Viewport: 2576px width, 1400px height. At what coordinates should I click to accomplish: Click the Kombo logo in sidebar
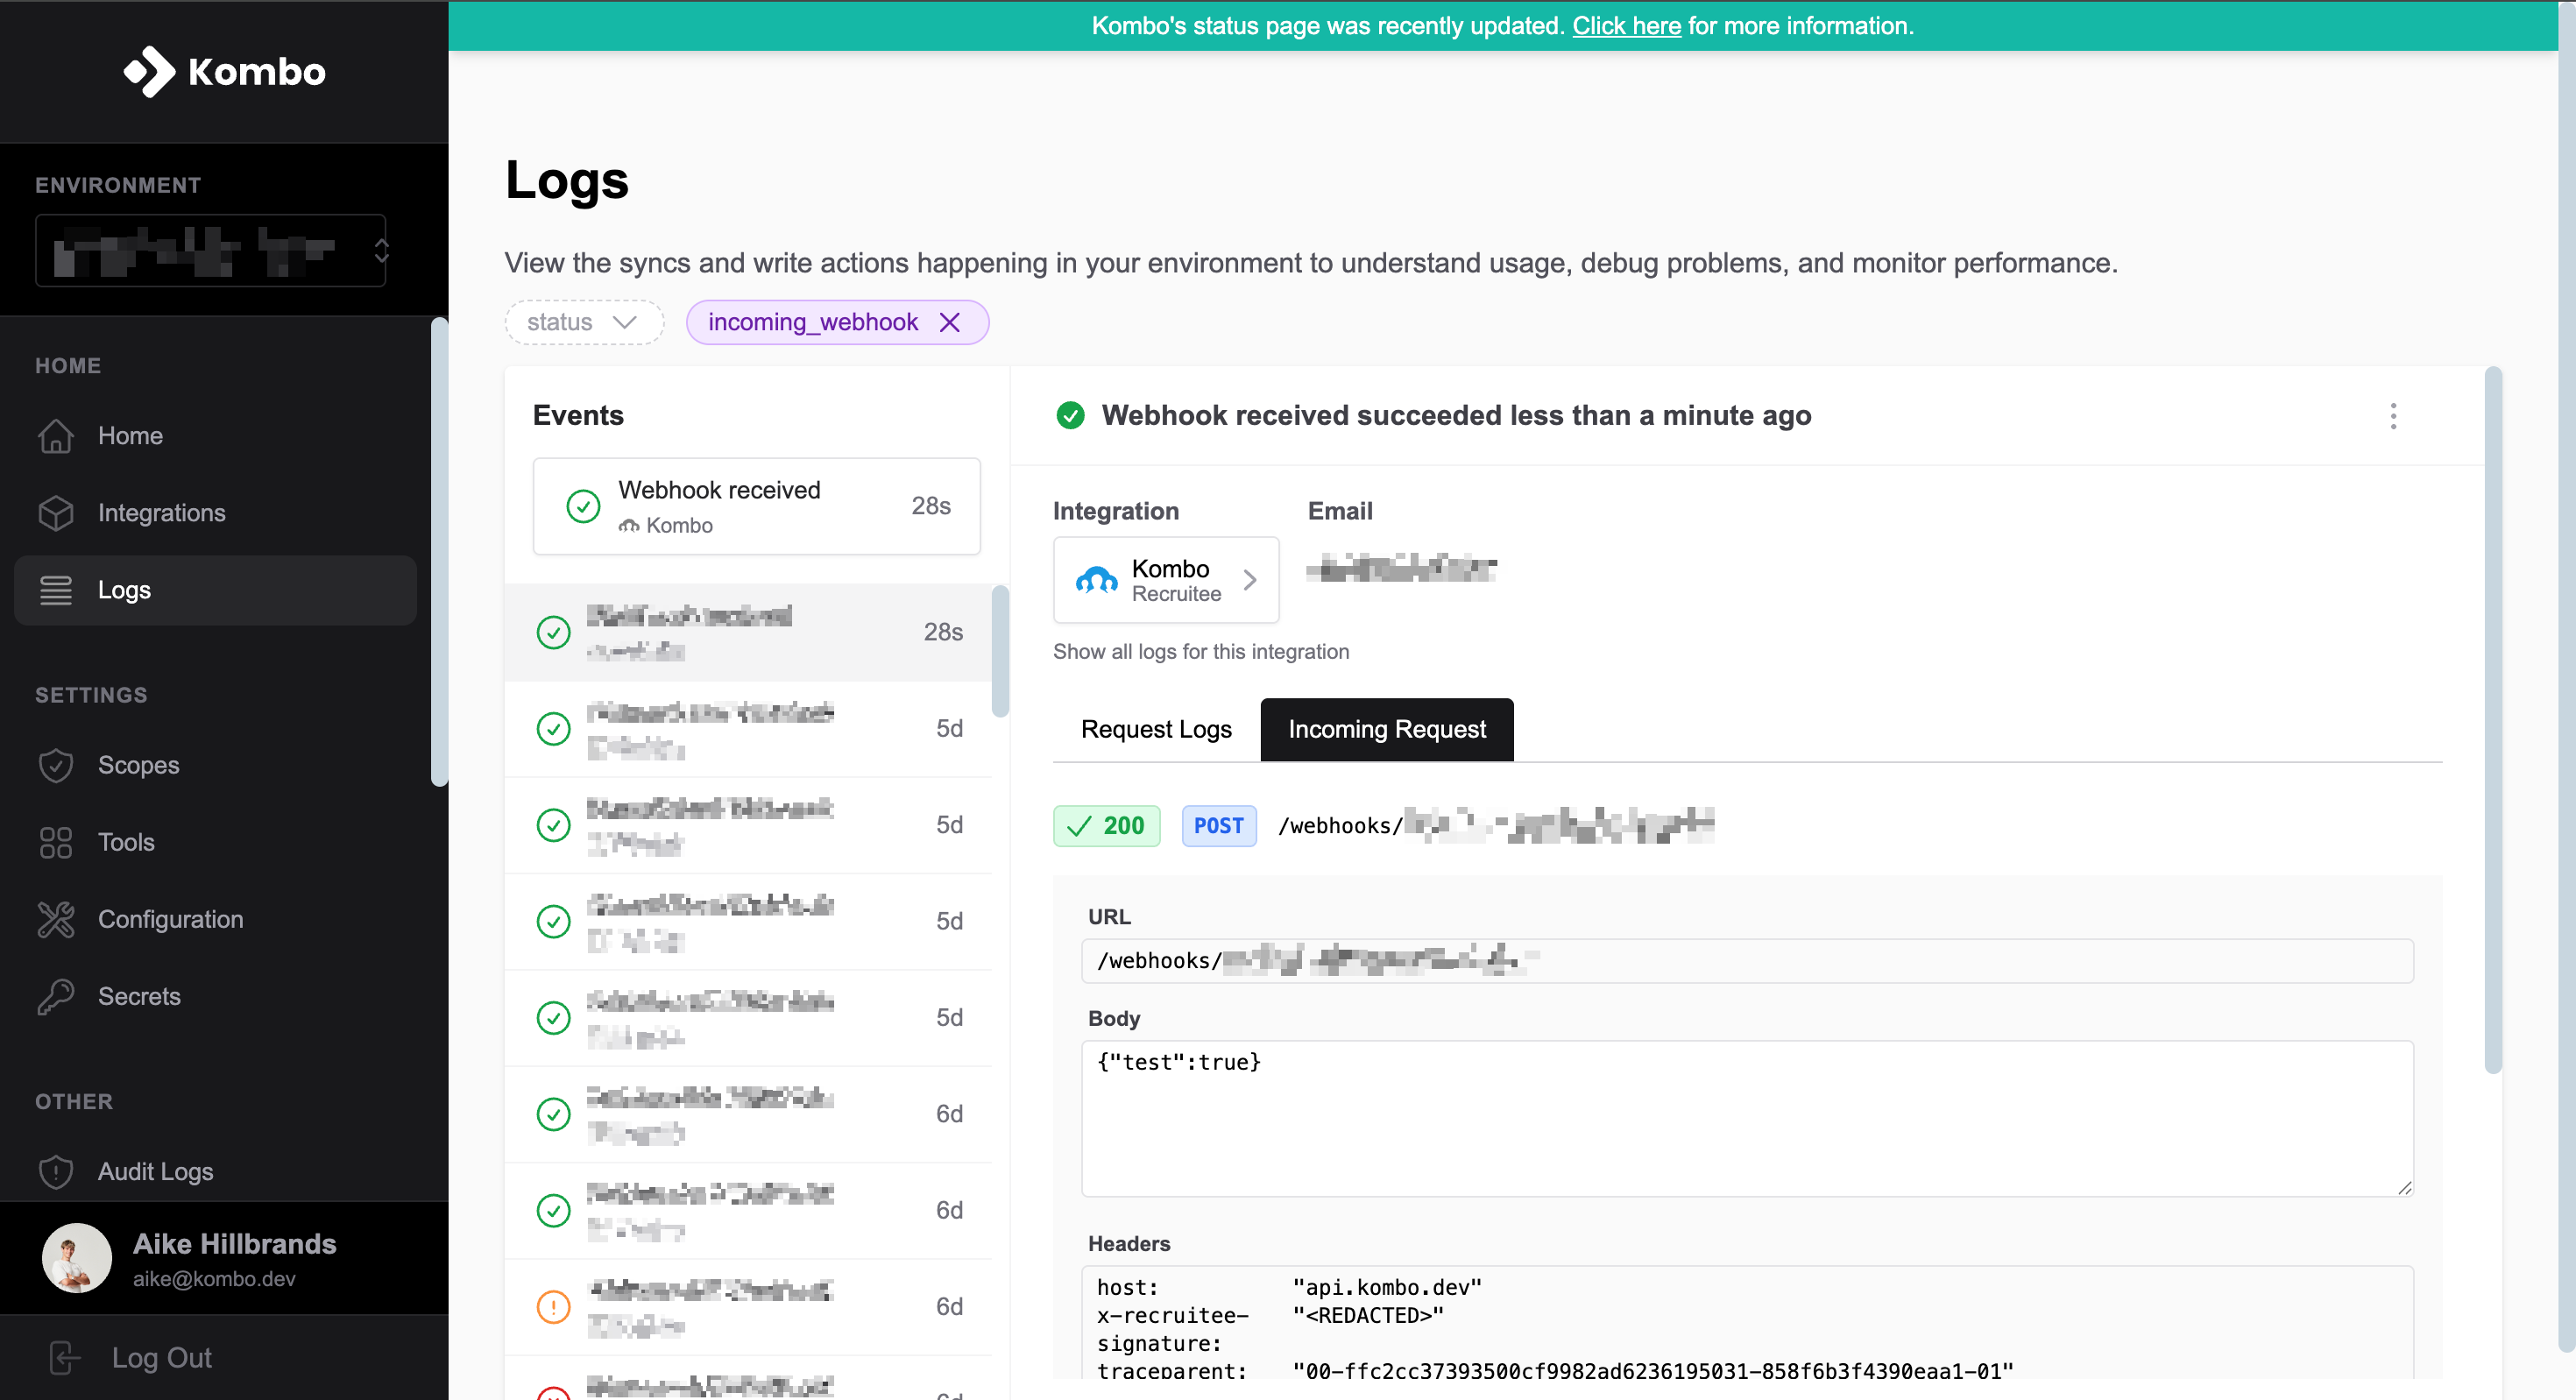pyautogui.click(x=224, y=71)
